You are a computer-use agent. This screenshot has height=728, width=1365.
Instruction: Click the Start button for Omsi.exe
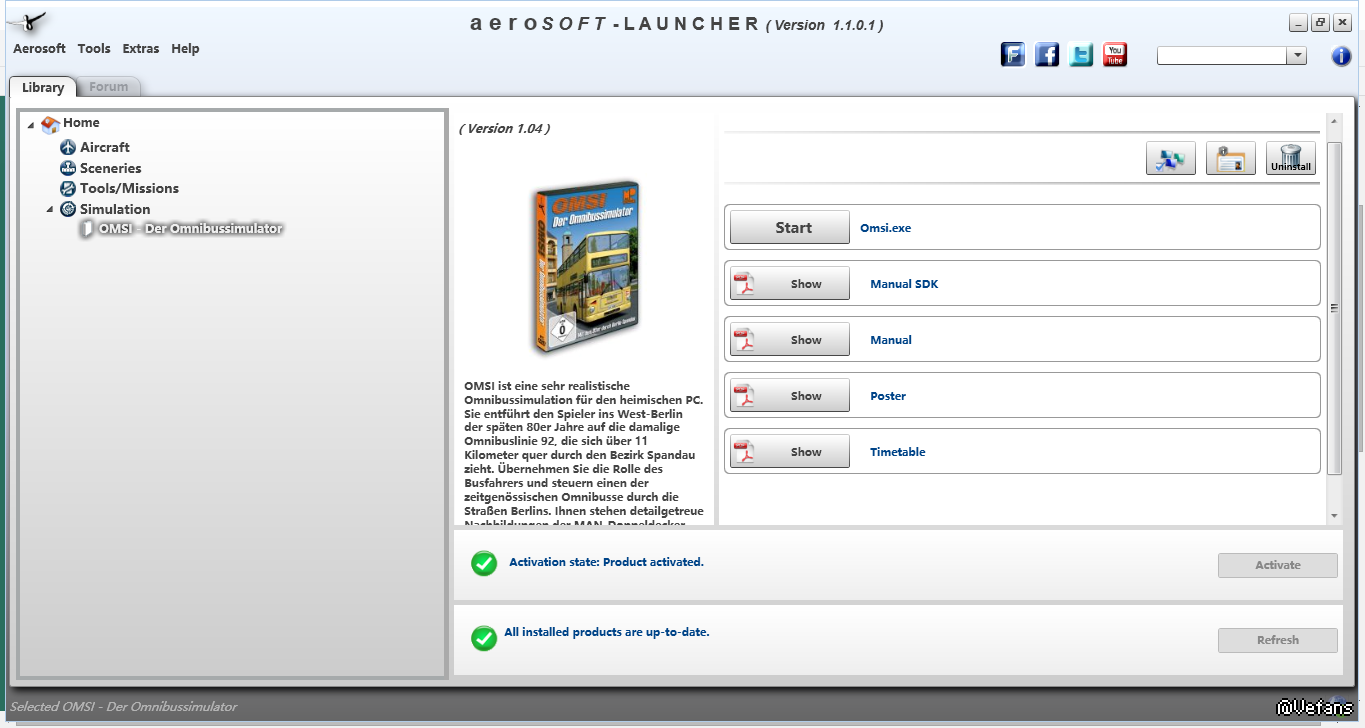790,227
